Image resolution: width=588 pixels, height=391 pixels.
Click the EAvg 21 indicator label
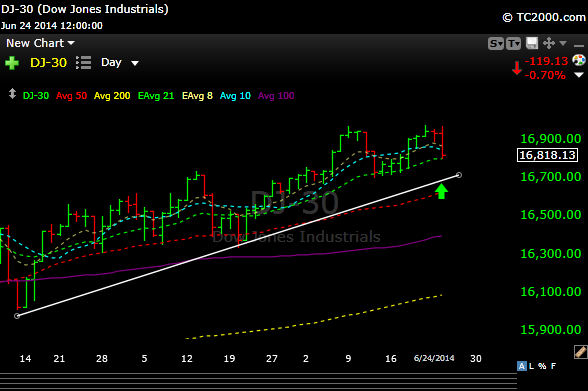point(156,96)
